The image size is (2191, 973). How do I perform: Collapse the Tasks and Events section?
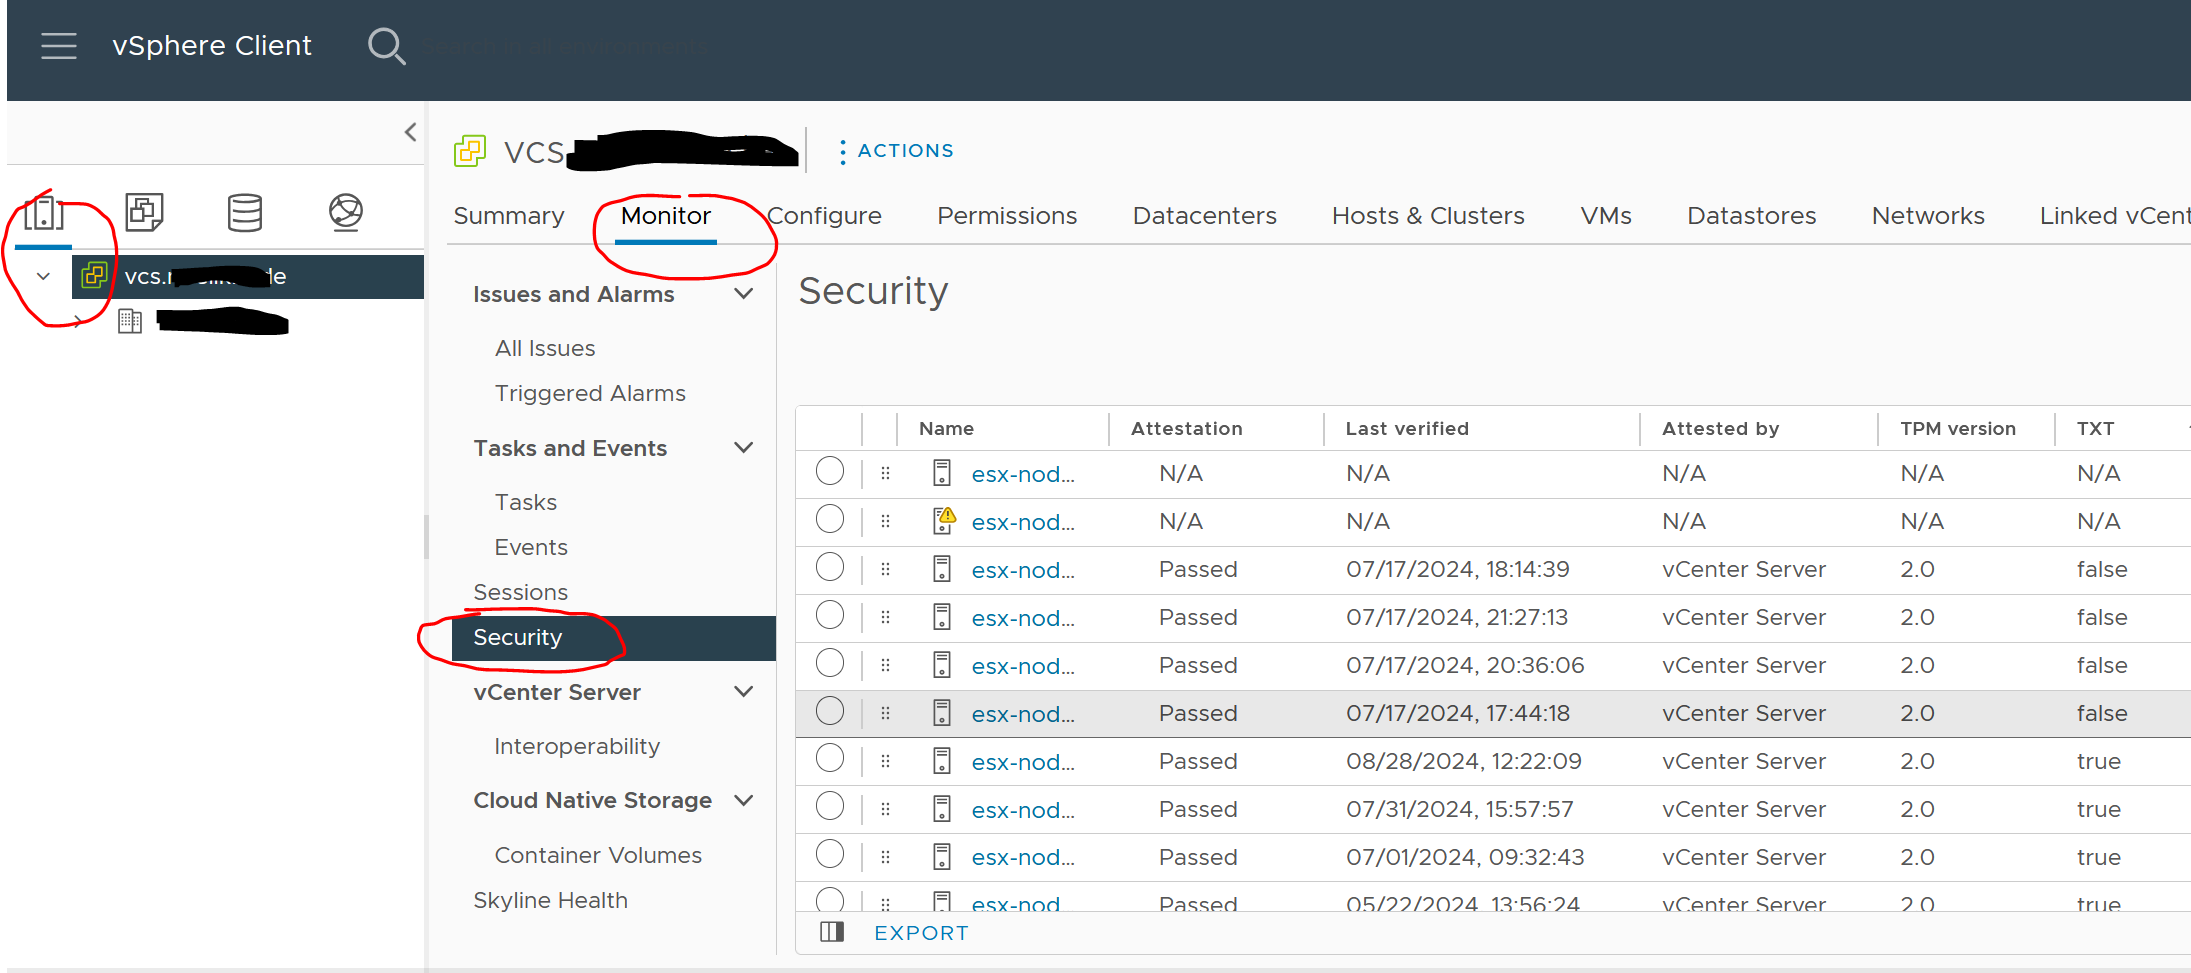click(x=743, y=448)
